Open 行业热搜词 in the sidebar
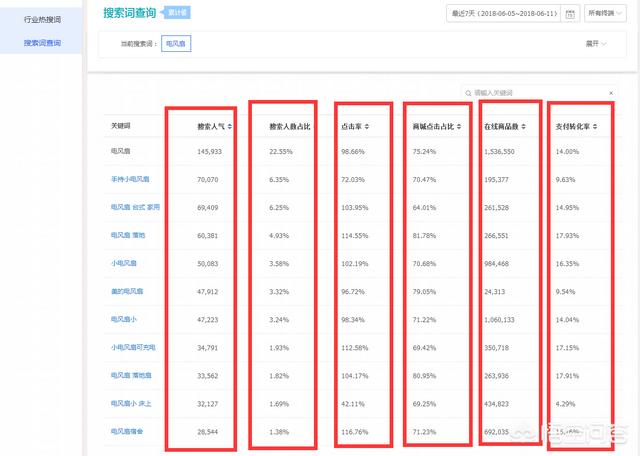The width and height of the screenshot is (640, 456). [42, 19]
